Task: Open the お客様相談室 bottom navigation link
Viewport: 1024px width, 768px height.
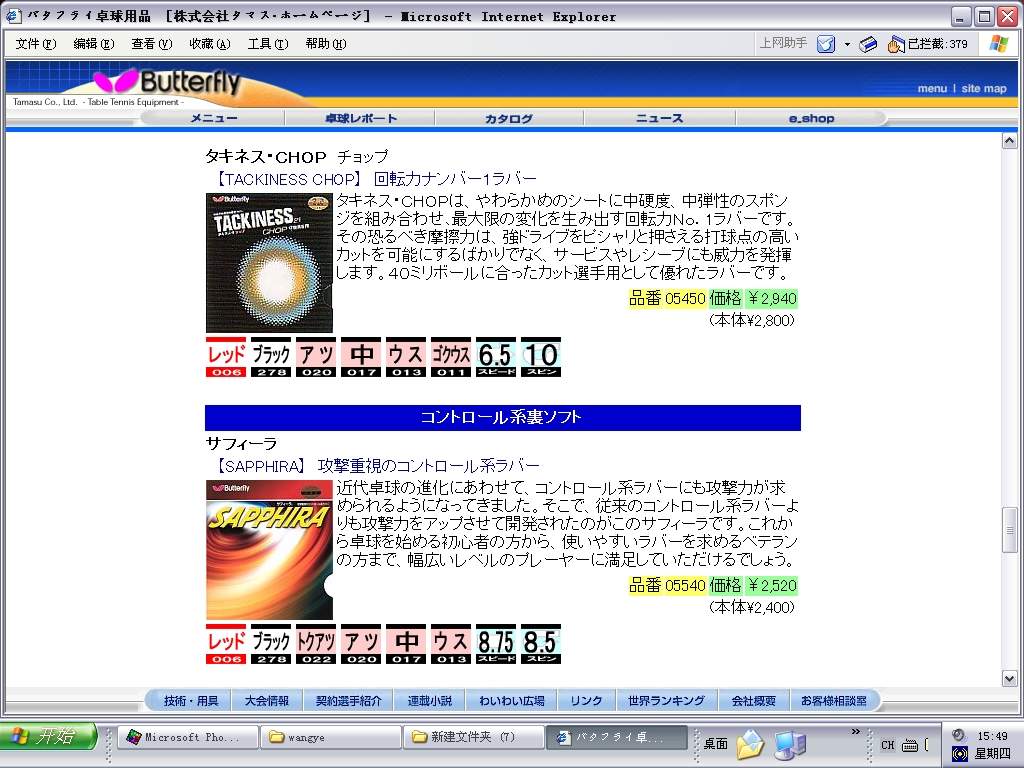Action: [834, 701]
